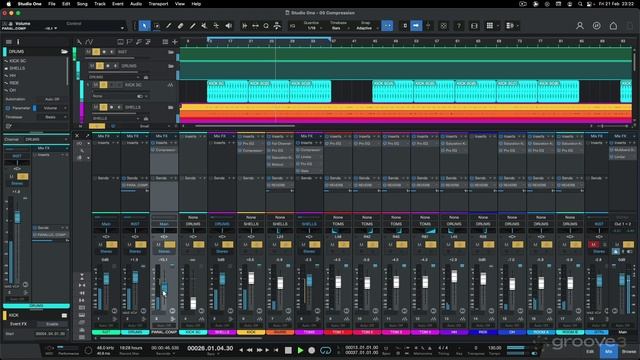Open the Browse panel button
Screen dimensions: 640x360
629,351
